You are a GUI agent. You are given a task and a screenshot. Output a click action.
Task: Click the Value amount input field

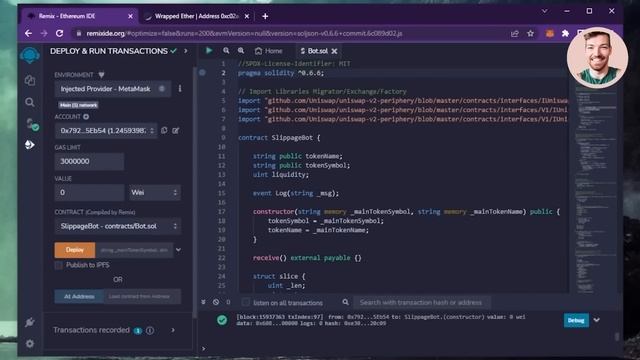pos(89,192)
